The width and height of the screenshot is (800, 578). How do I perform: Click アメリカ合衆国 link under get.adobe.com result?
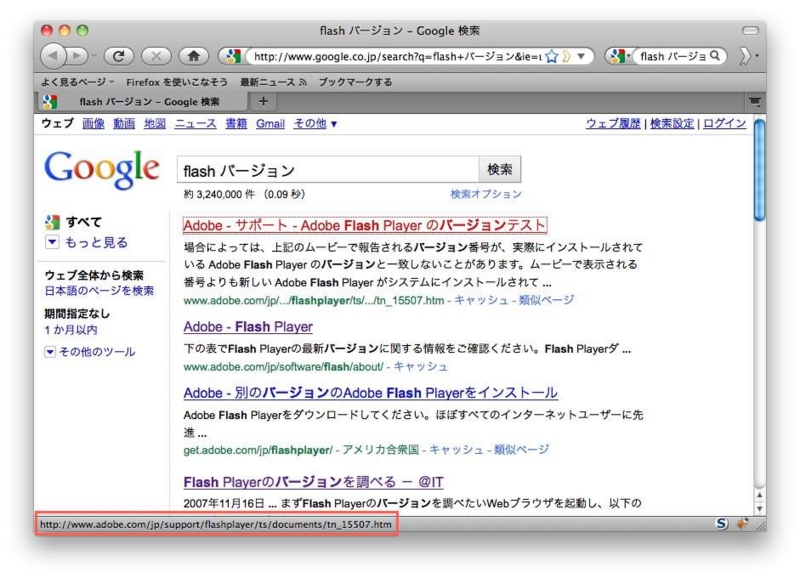click(x=381, y=450)
